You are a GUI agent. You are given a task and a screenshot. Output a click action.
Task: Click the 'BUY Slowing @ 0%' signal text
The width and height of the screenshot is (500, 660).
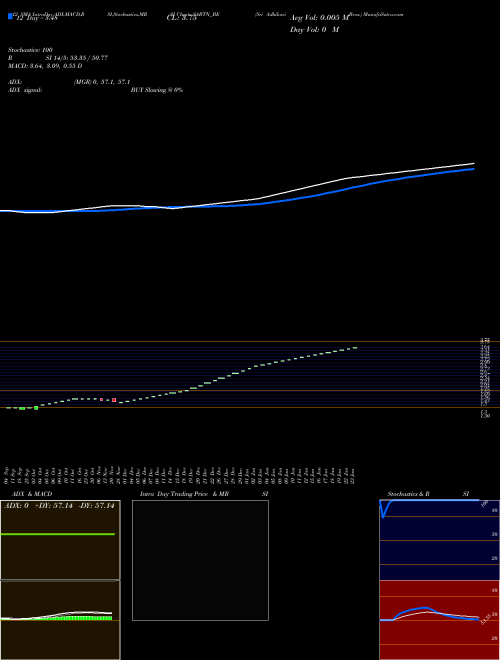(157, 90)
